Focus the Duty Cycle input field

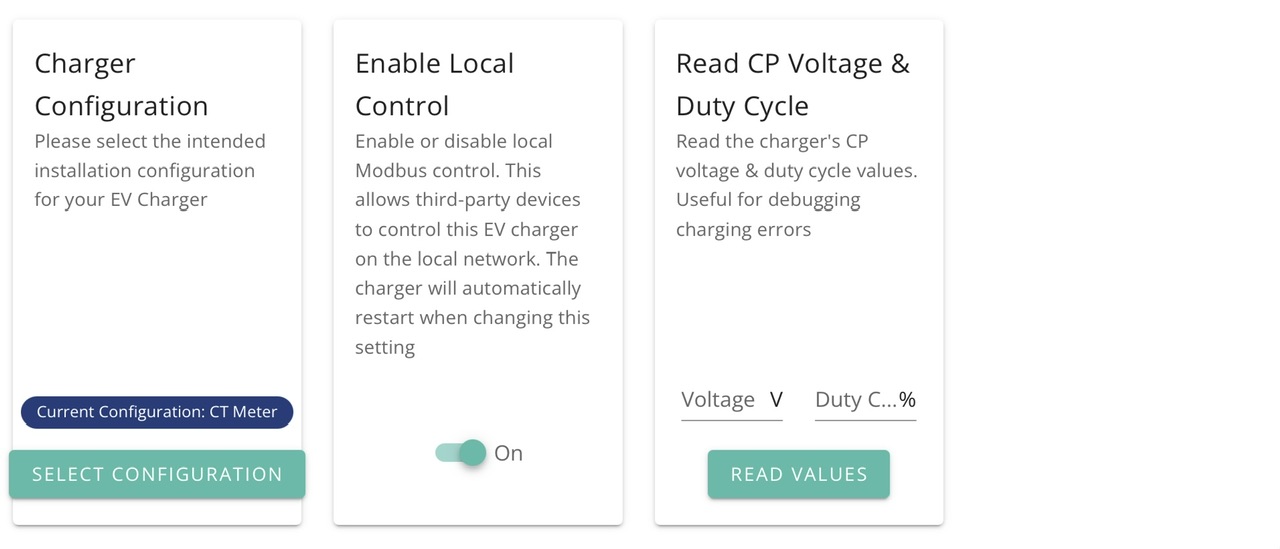coord(855,400)
